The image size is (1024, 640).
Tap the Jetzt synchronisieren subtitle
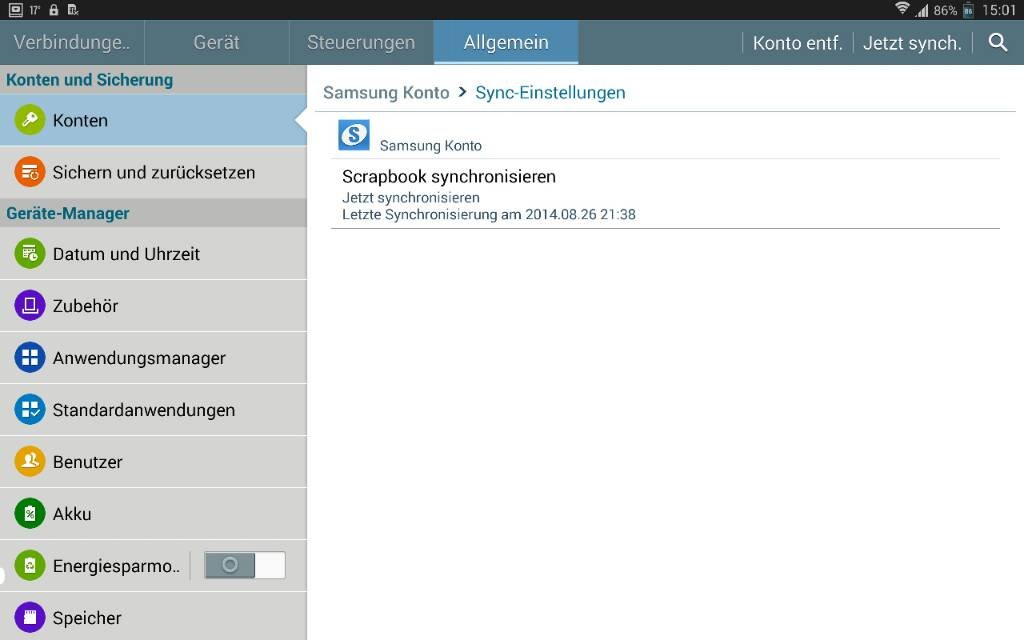pos(411,197)
